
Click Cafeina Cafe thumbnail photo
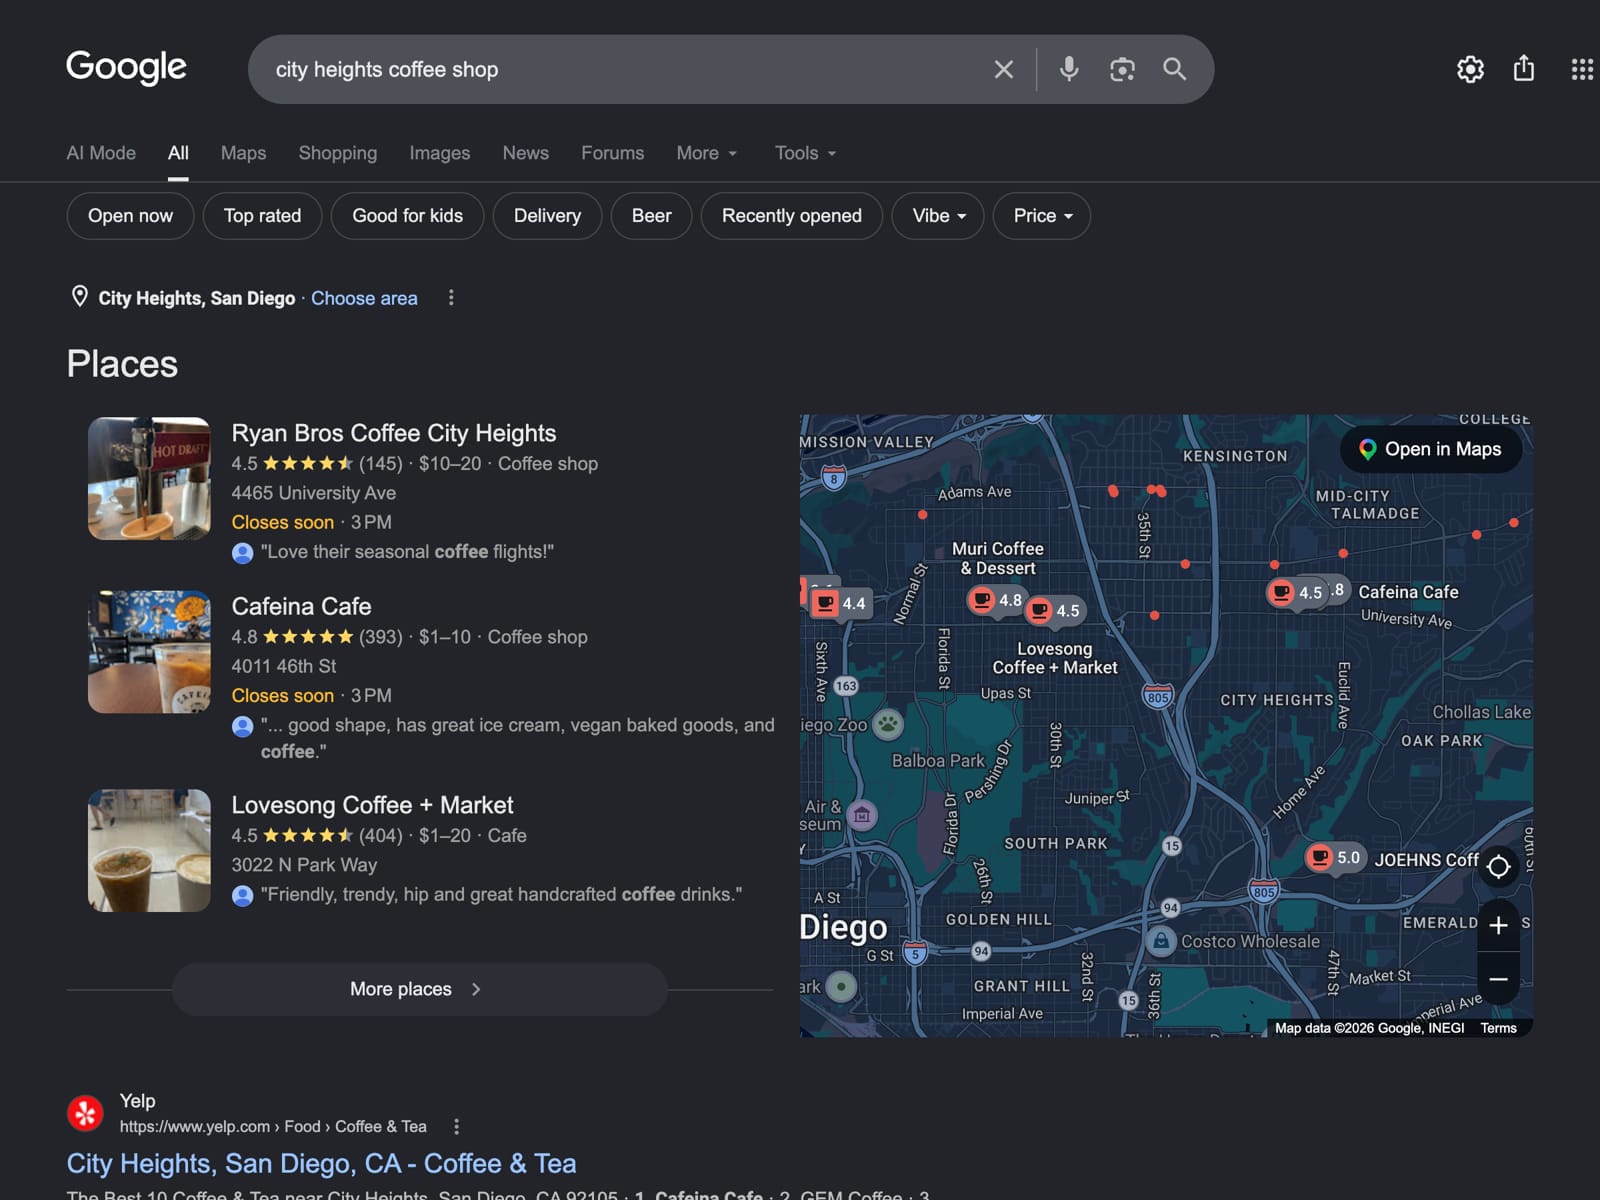click(x=149, y=652)
